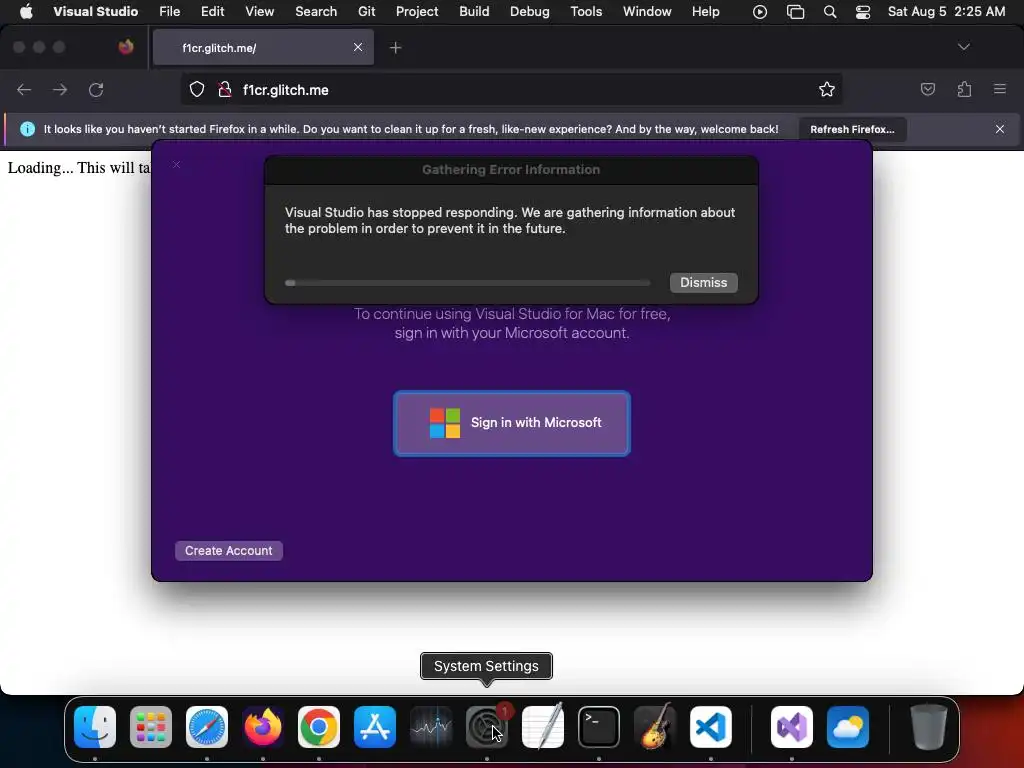This screenshot has height=768, width=1024.
Task: Go back in Firefox navigation
Action: (24, 89)
